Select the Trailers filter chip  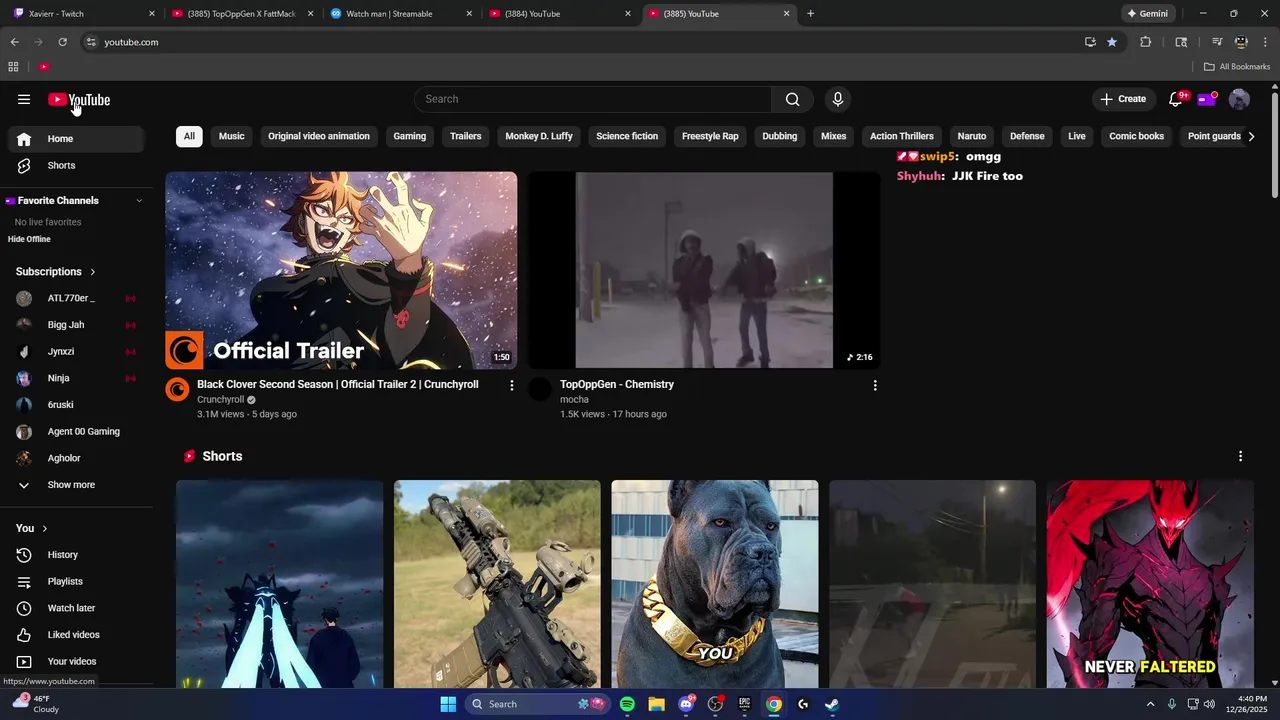click(466, 136)
